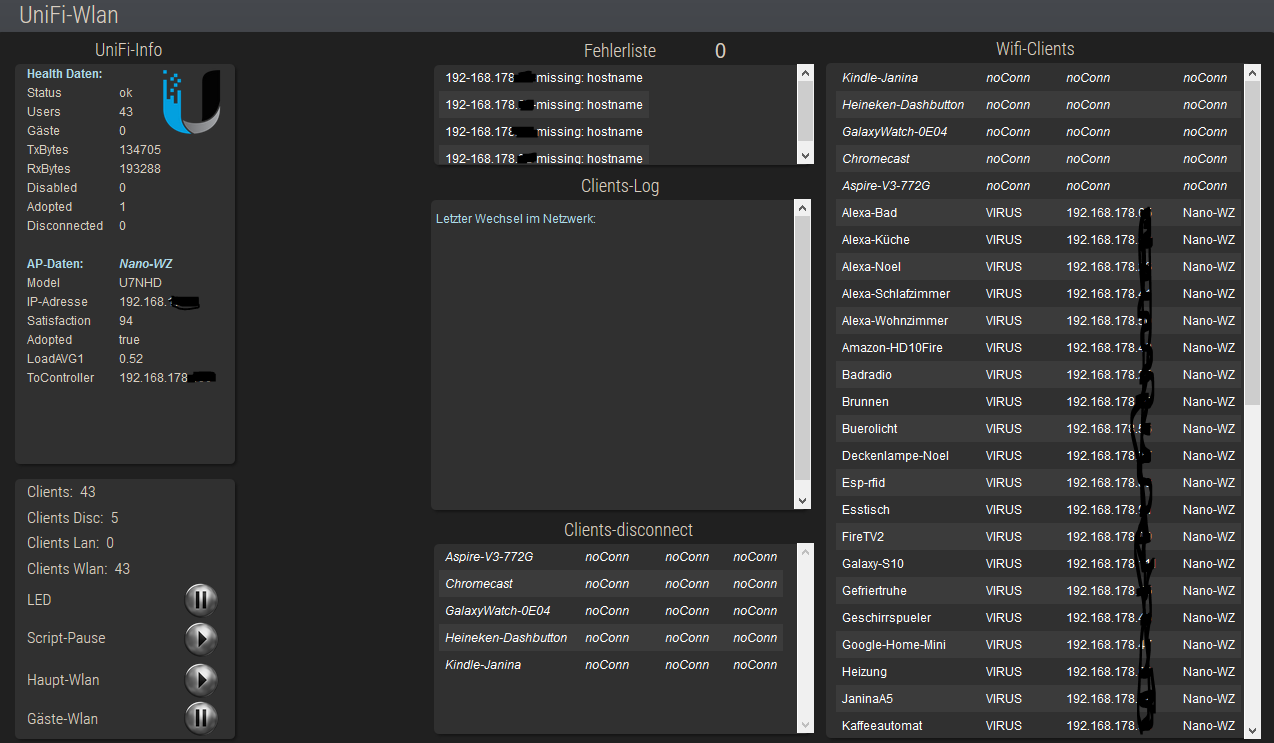Click the Status ok health value
1274x743 pixels.
[126, 93]
